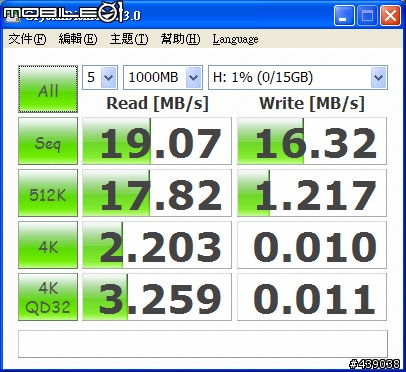The image size is (406, 372).
Task: Open the Language menu
Action: pos(235,39)
